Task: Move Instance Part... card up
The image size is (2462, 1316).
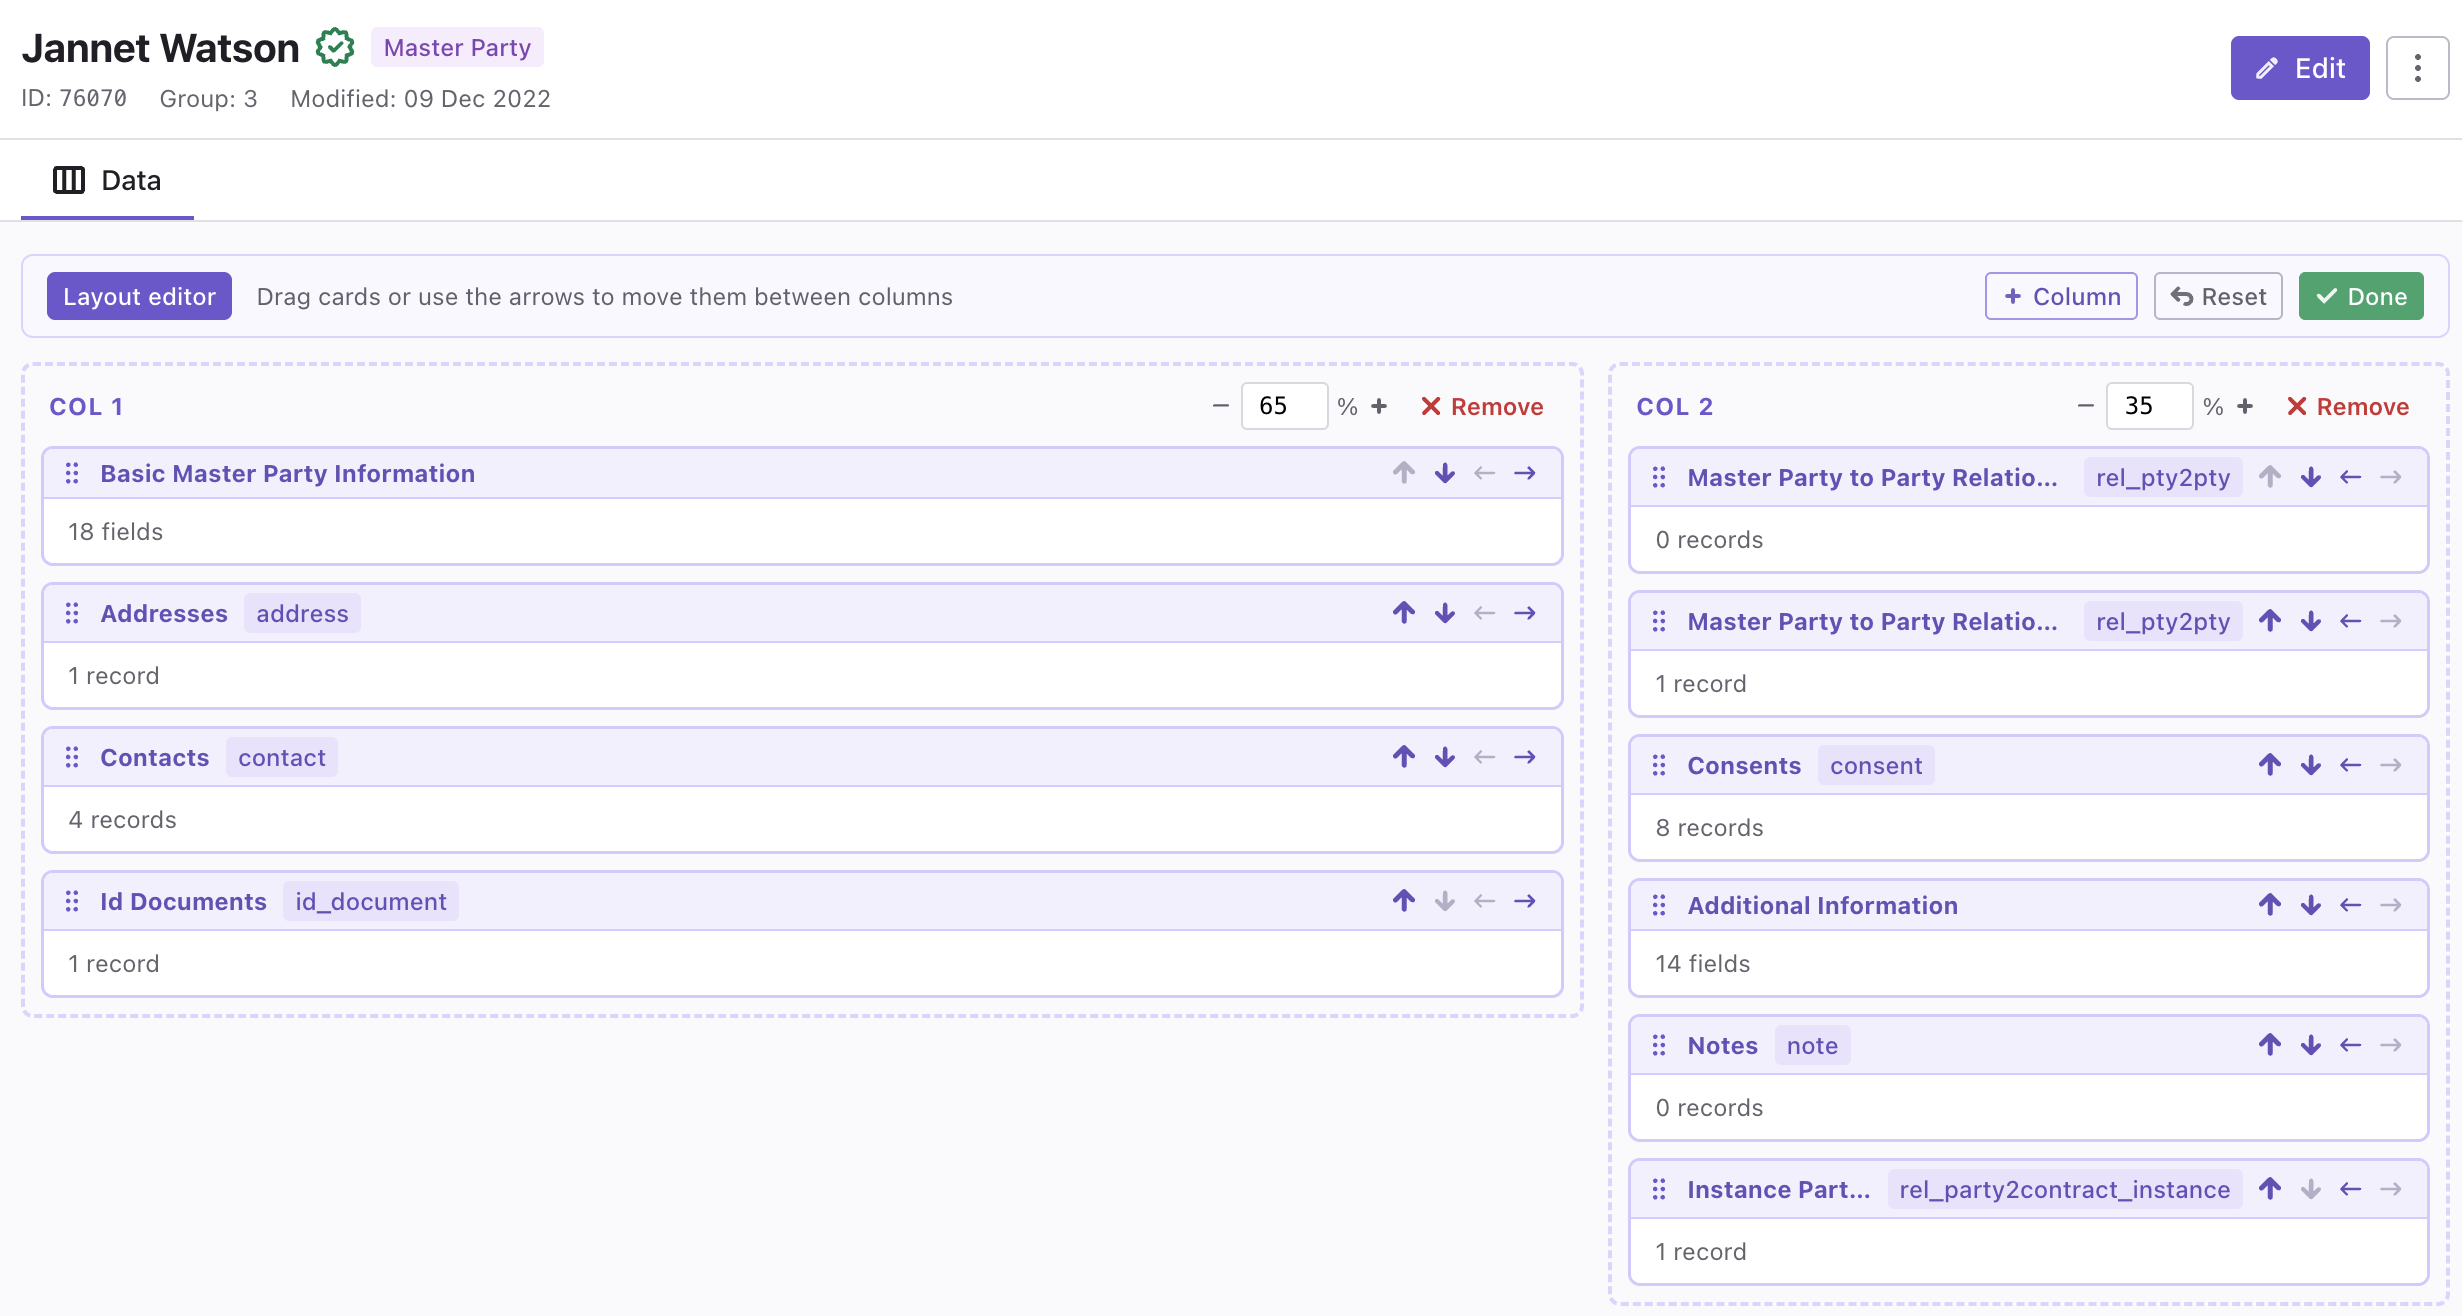Action: [x=2270, y=1189]
